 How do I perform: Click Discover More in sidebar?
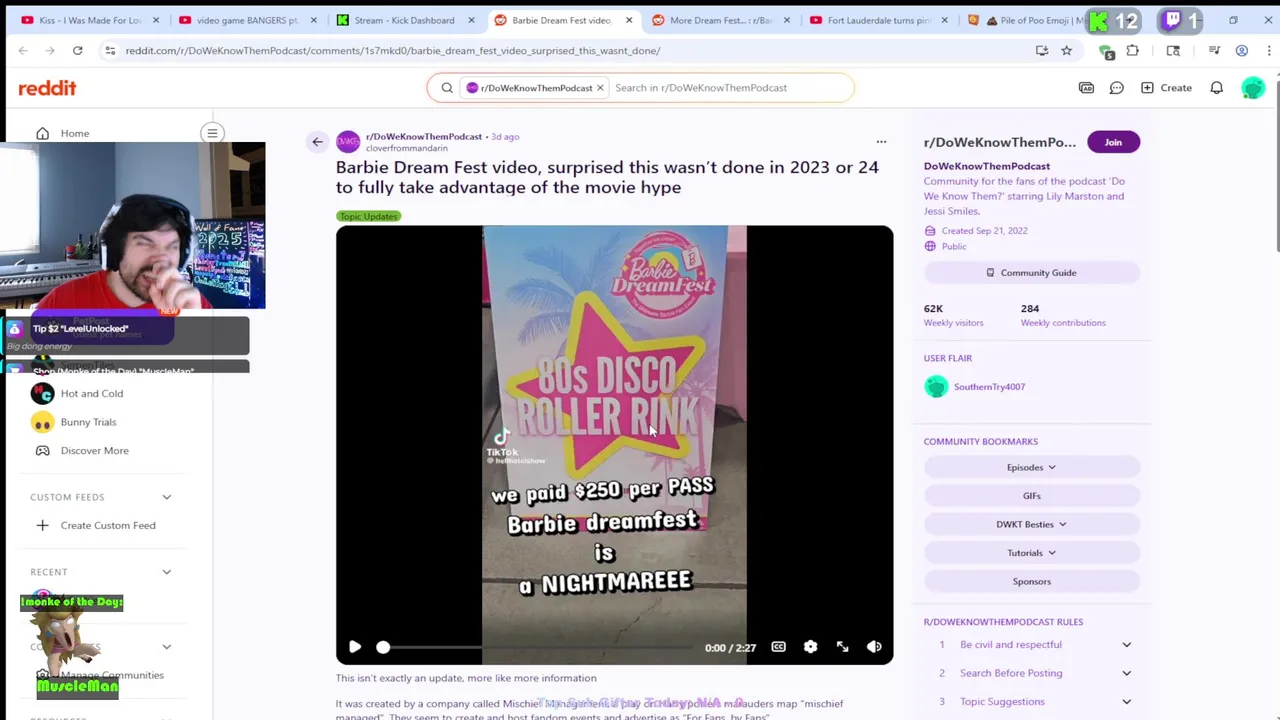tap(94, 450)
